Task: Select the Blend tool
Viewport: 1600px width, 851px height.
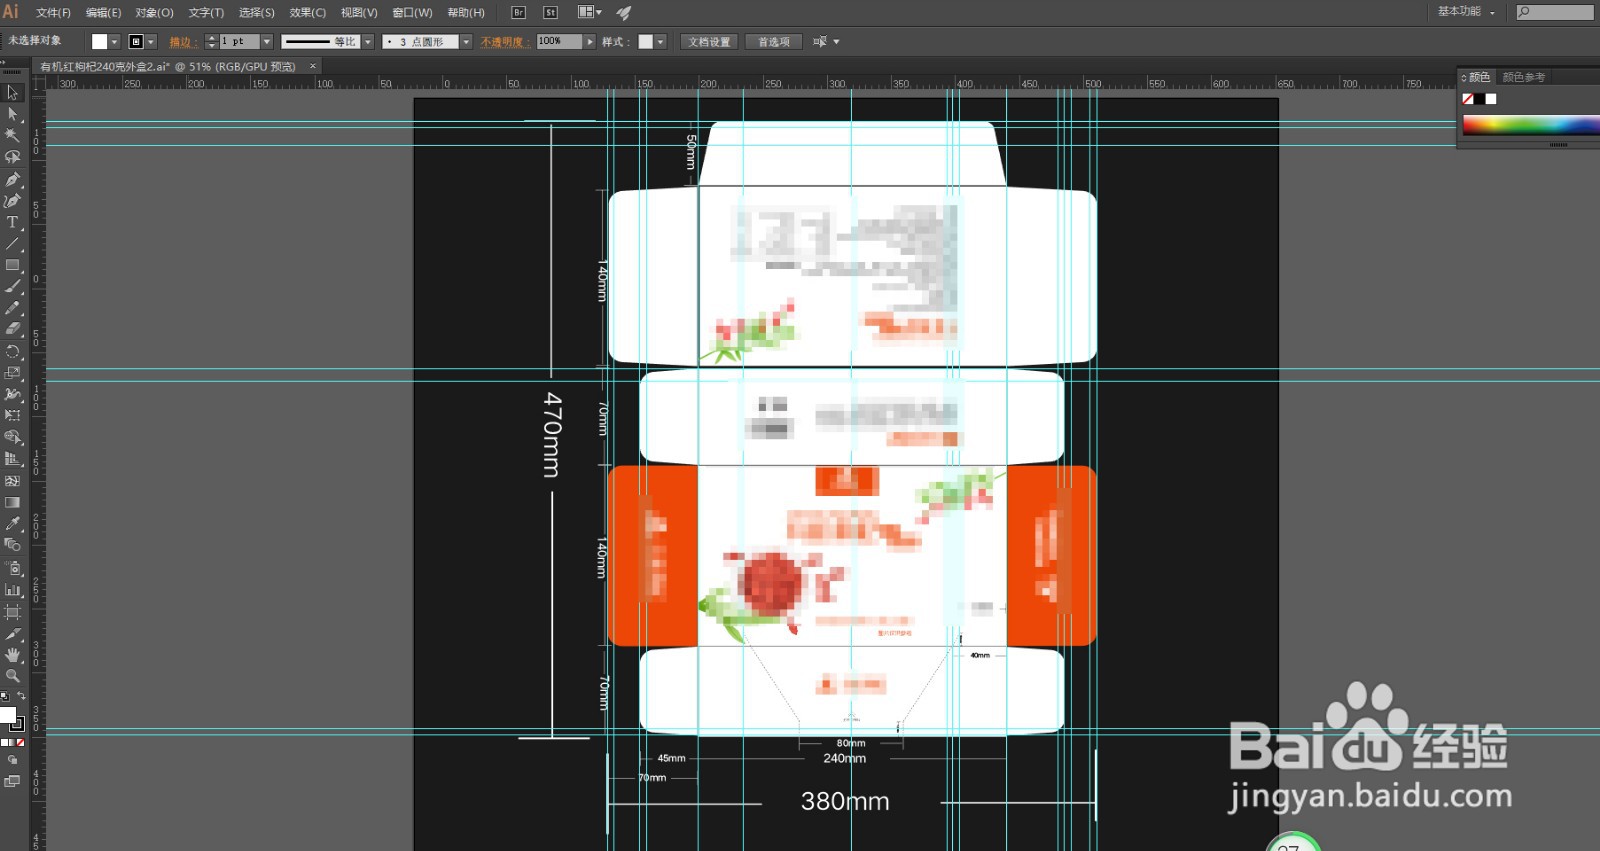Action: pos(12,545)
